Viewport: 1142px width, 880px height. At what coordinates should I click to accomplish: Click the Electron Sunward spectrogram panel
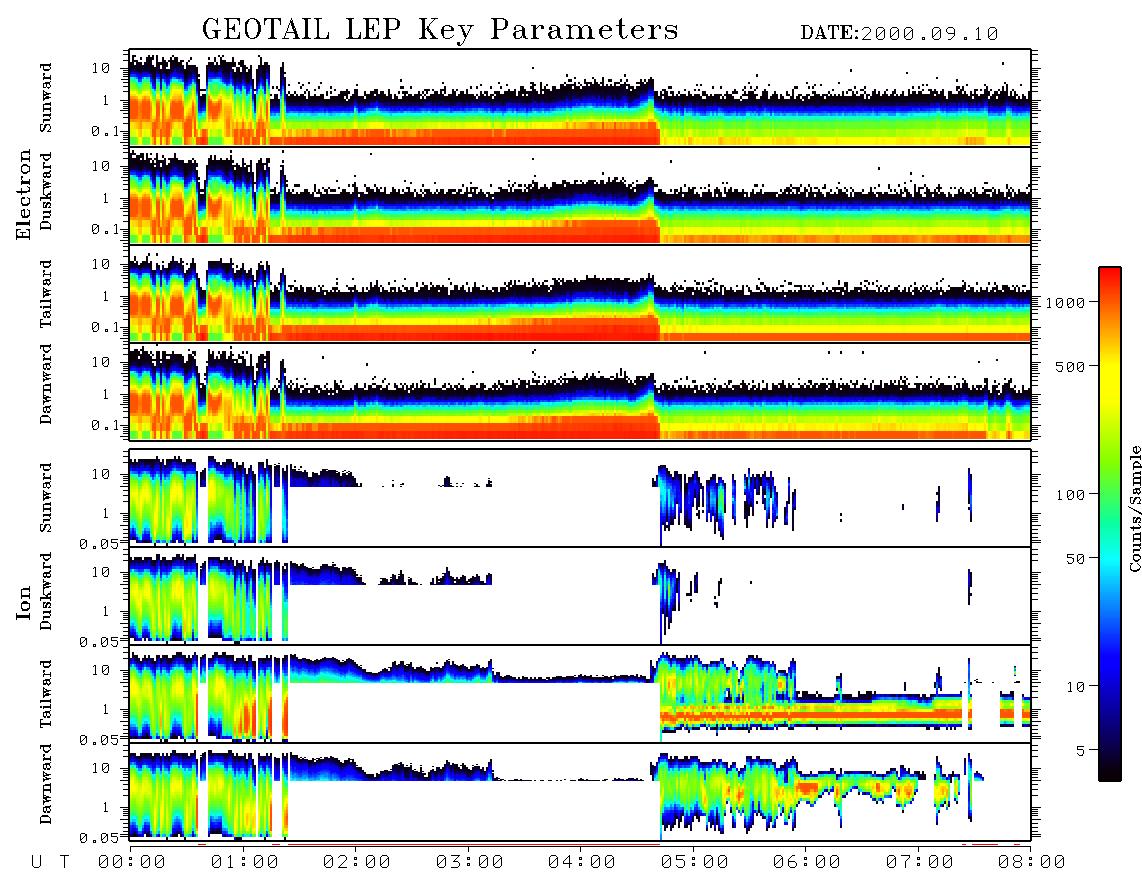(x=580, y=98)
